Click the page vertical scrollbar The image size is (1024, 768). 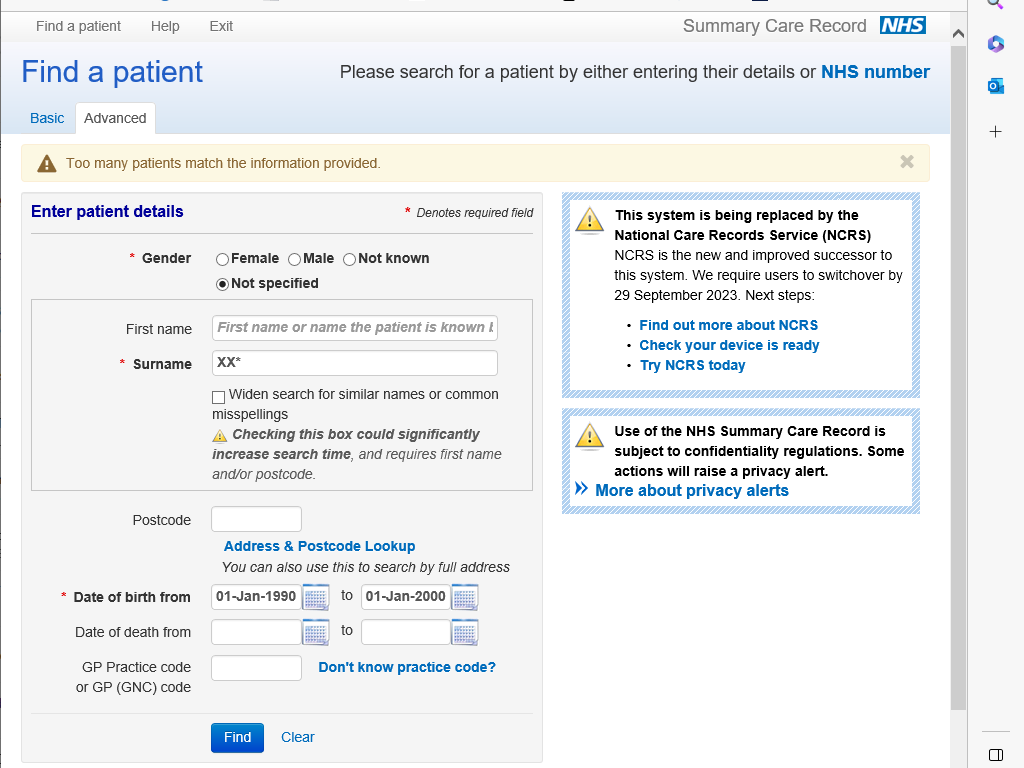pos(958,378)
